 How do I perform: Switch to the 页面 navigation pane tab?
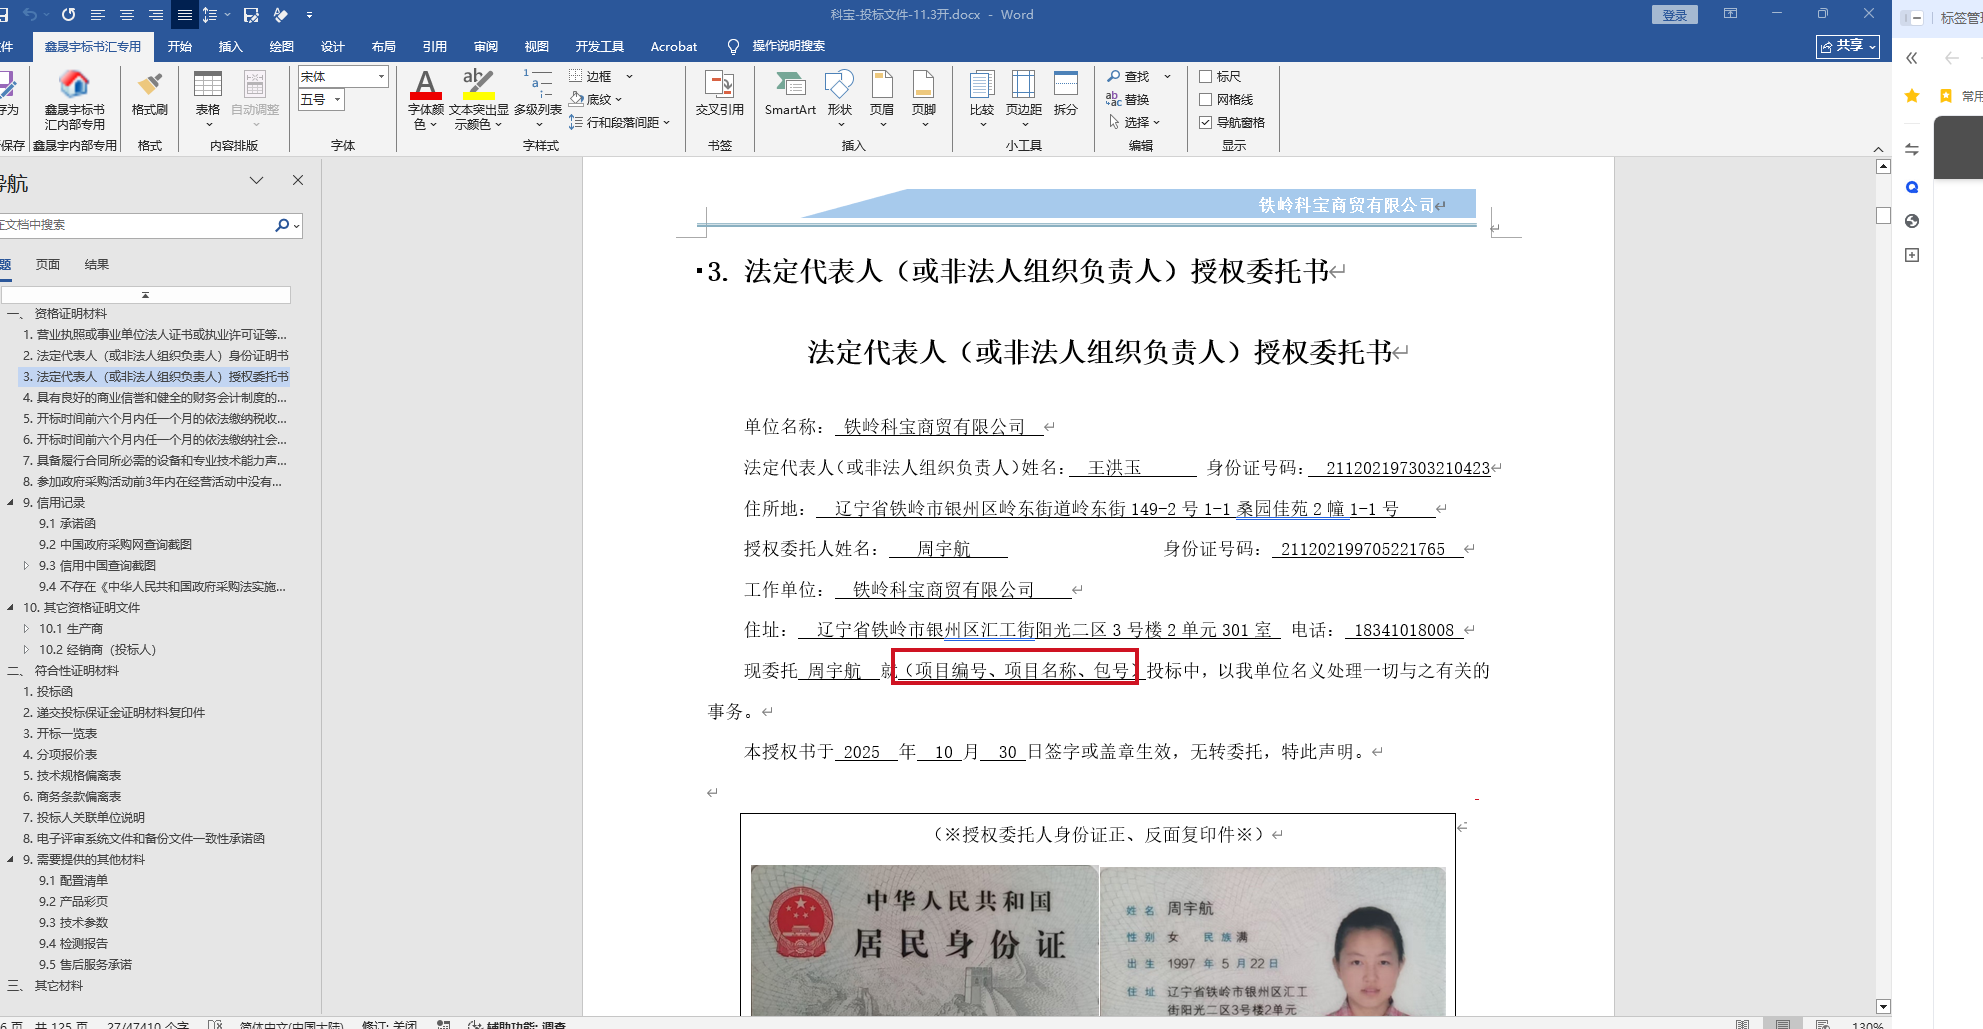click(x=48, y=265)
